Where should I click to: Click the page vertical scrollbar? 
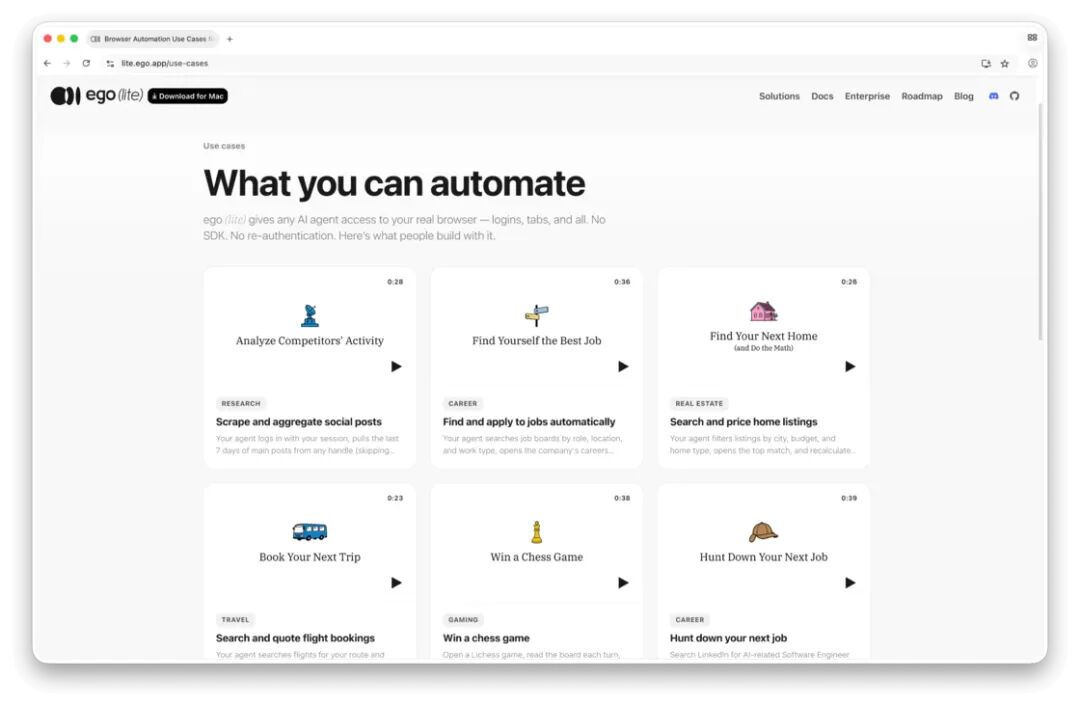[x=1040, y=222]
